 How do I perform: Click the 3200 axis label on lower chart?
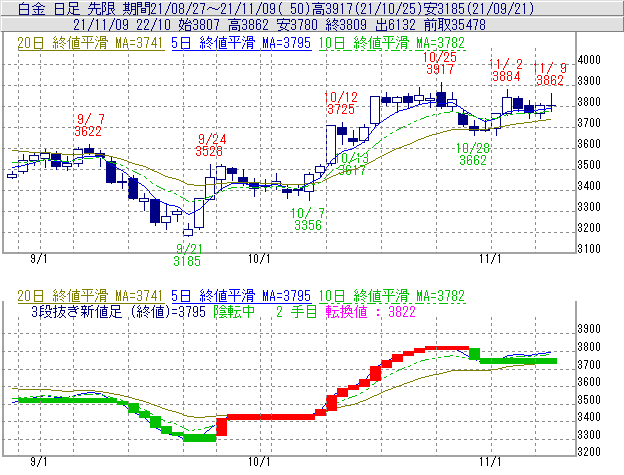click(x=589, y=452)
